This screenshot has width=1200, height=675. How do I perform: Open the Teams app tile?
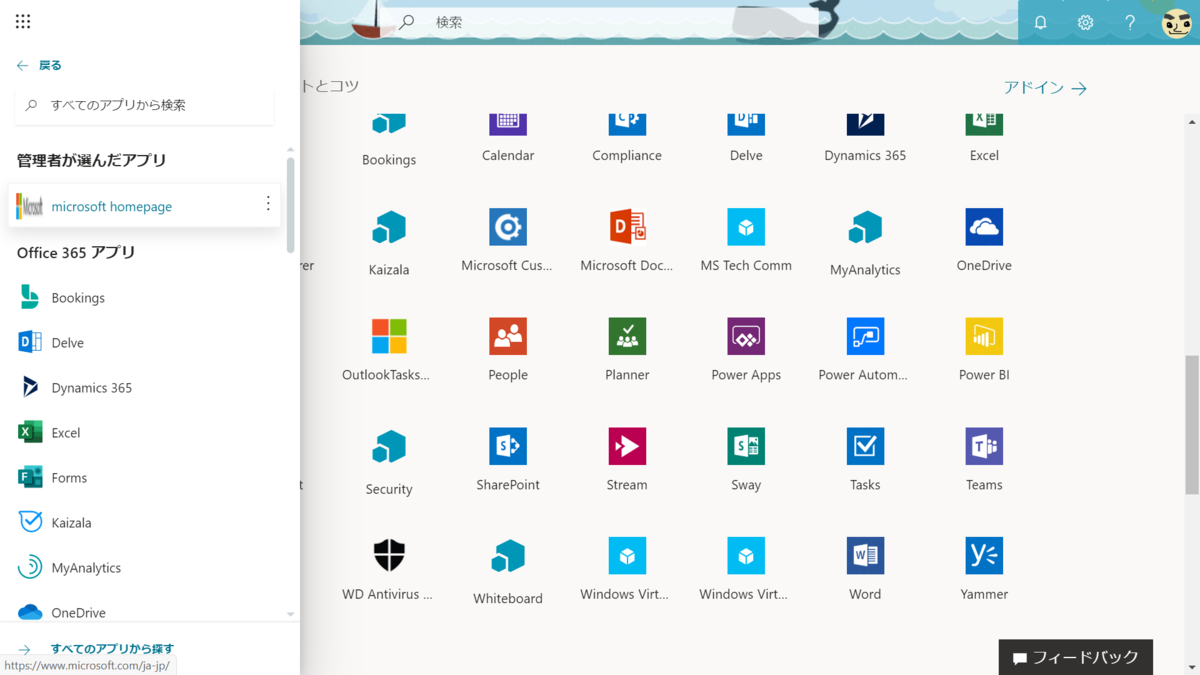point(984,460)
